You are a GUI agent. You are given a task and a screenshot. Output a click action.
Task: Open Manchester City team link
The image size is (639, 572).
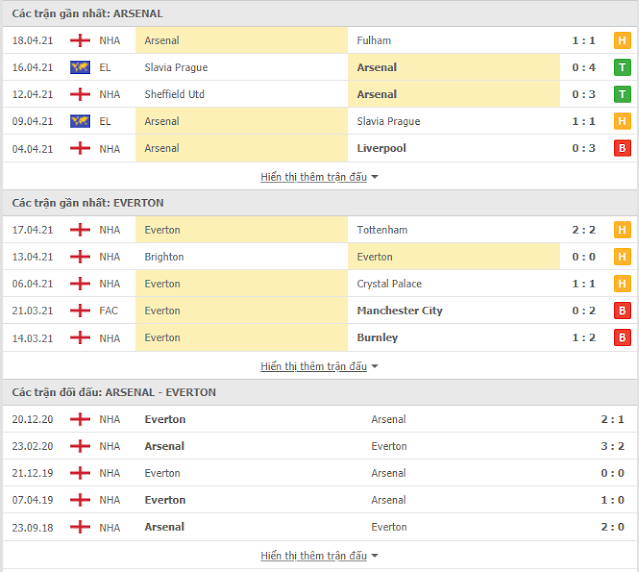399,310
